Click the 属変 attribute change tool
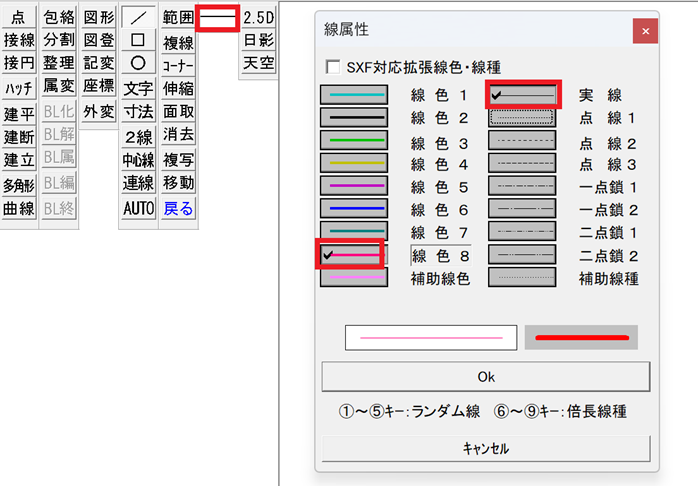The width and height of the screenshot is (698, 486). click(x=59, y=85)
